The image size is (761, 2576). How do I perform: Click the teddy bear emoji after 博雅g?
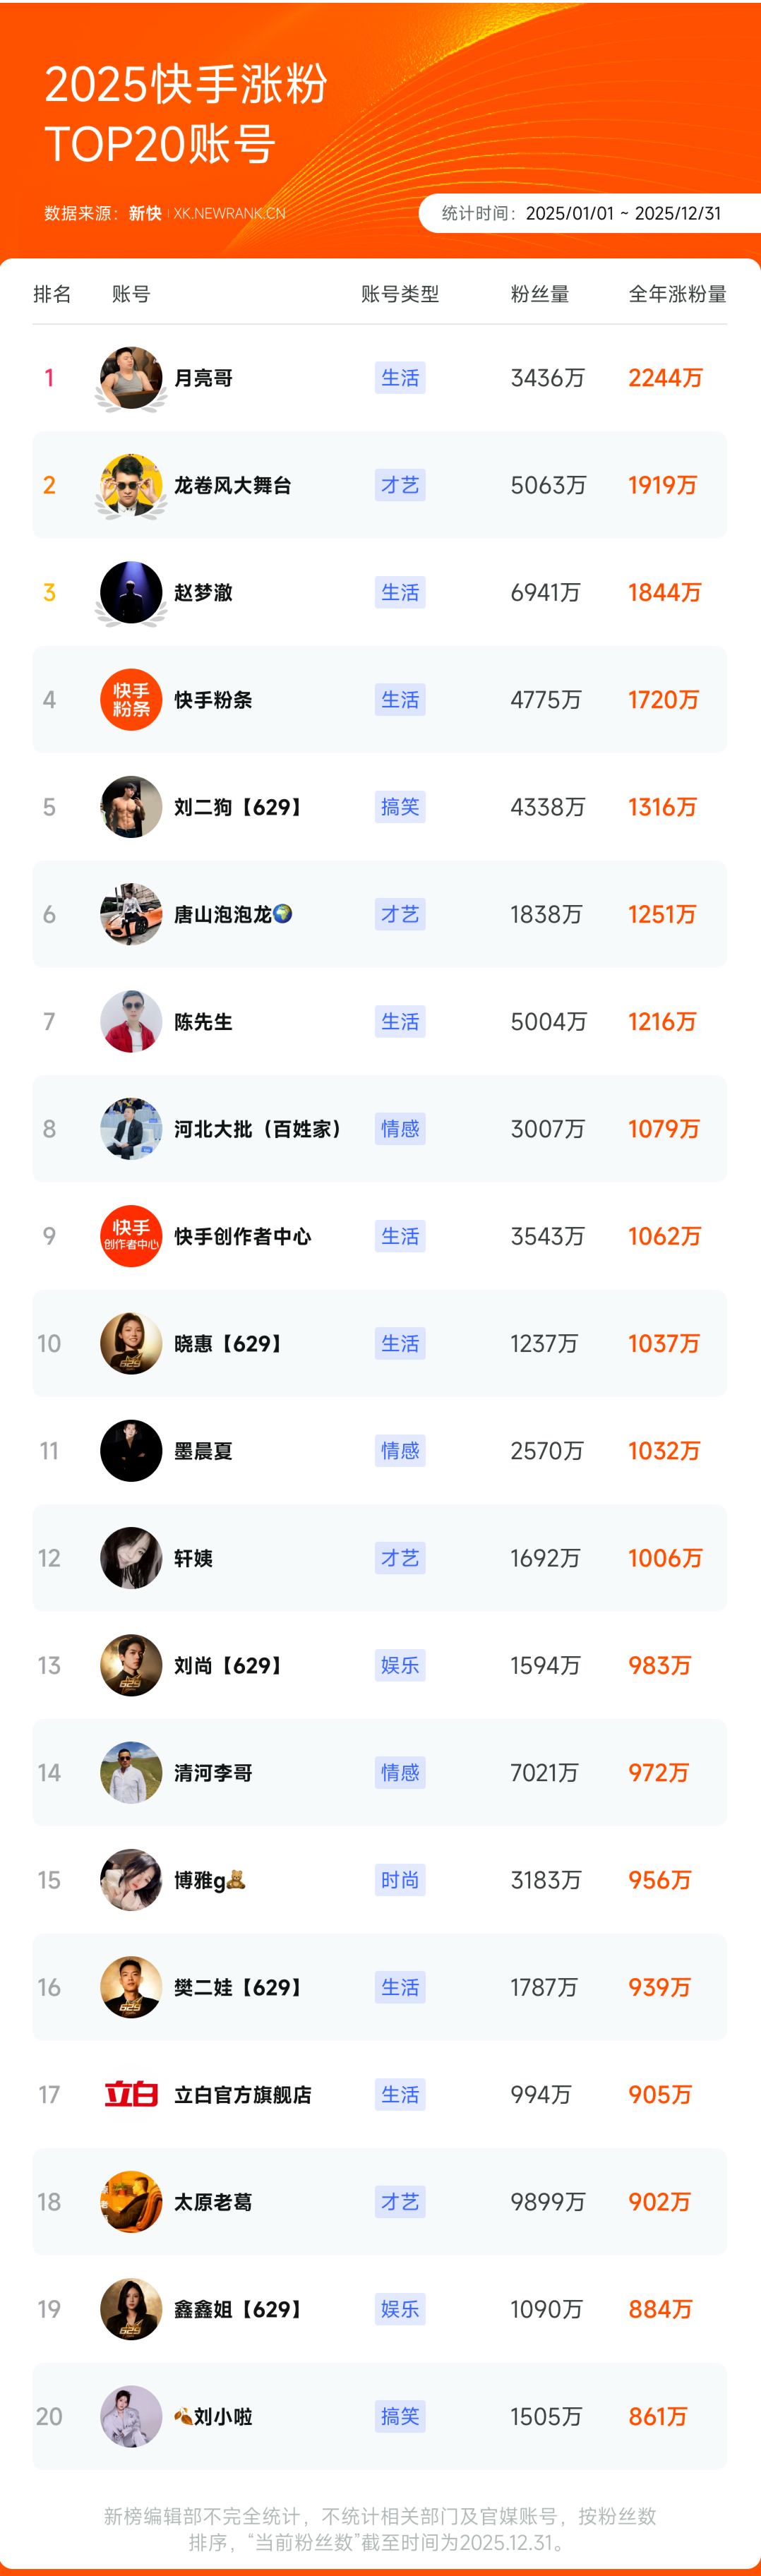(x=236, y=1879)
